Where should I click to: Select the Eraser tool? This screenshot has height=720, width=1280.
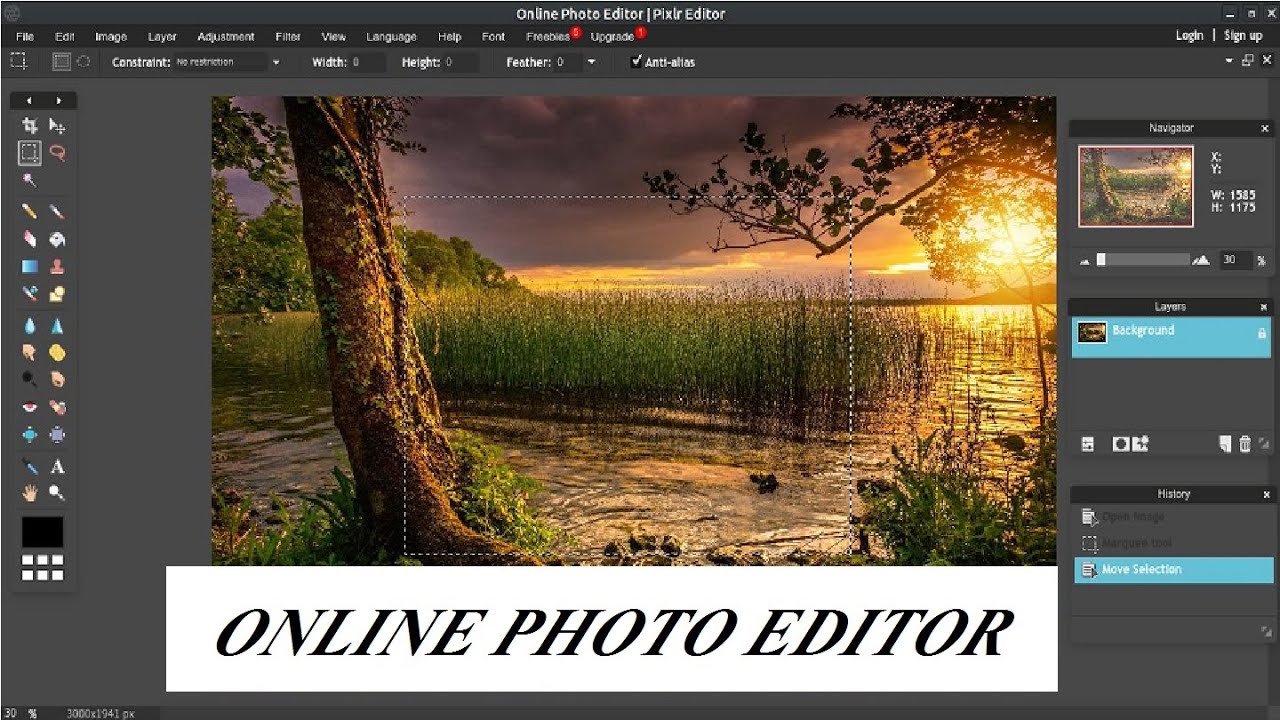coord(30,239)
